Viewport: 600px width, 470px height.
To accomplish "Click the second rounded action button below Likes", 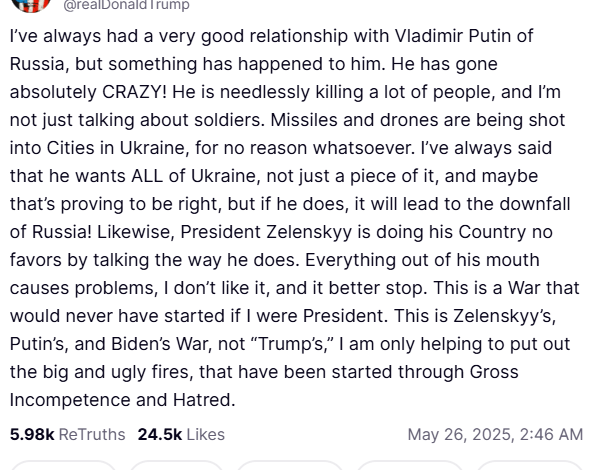I will (176, 465).
